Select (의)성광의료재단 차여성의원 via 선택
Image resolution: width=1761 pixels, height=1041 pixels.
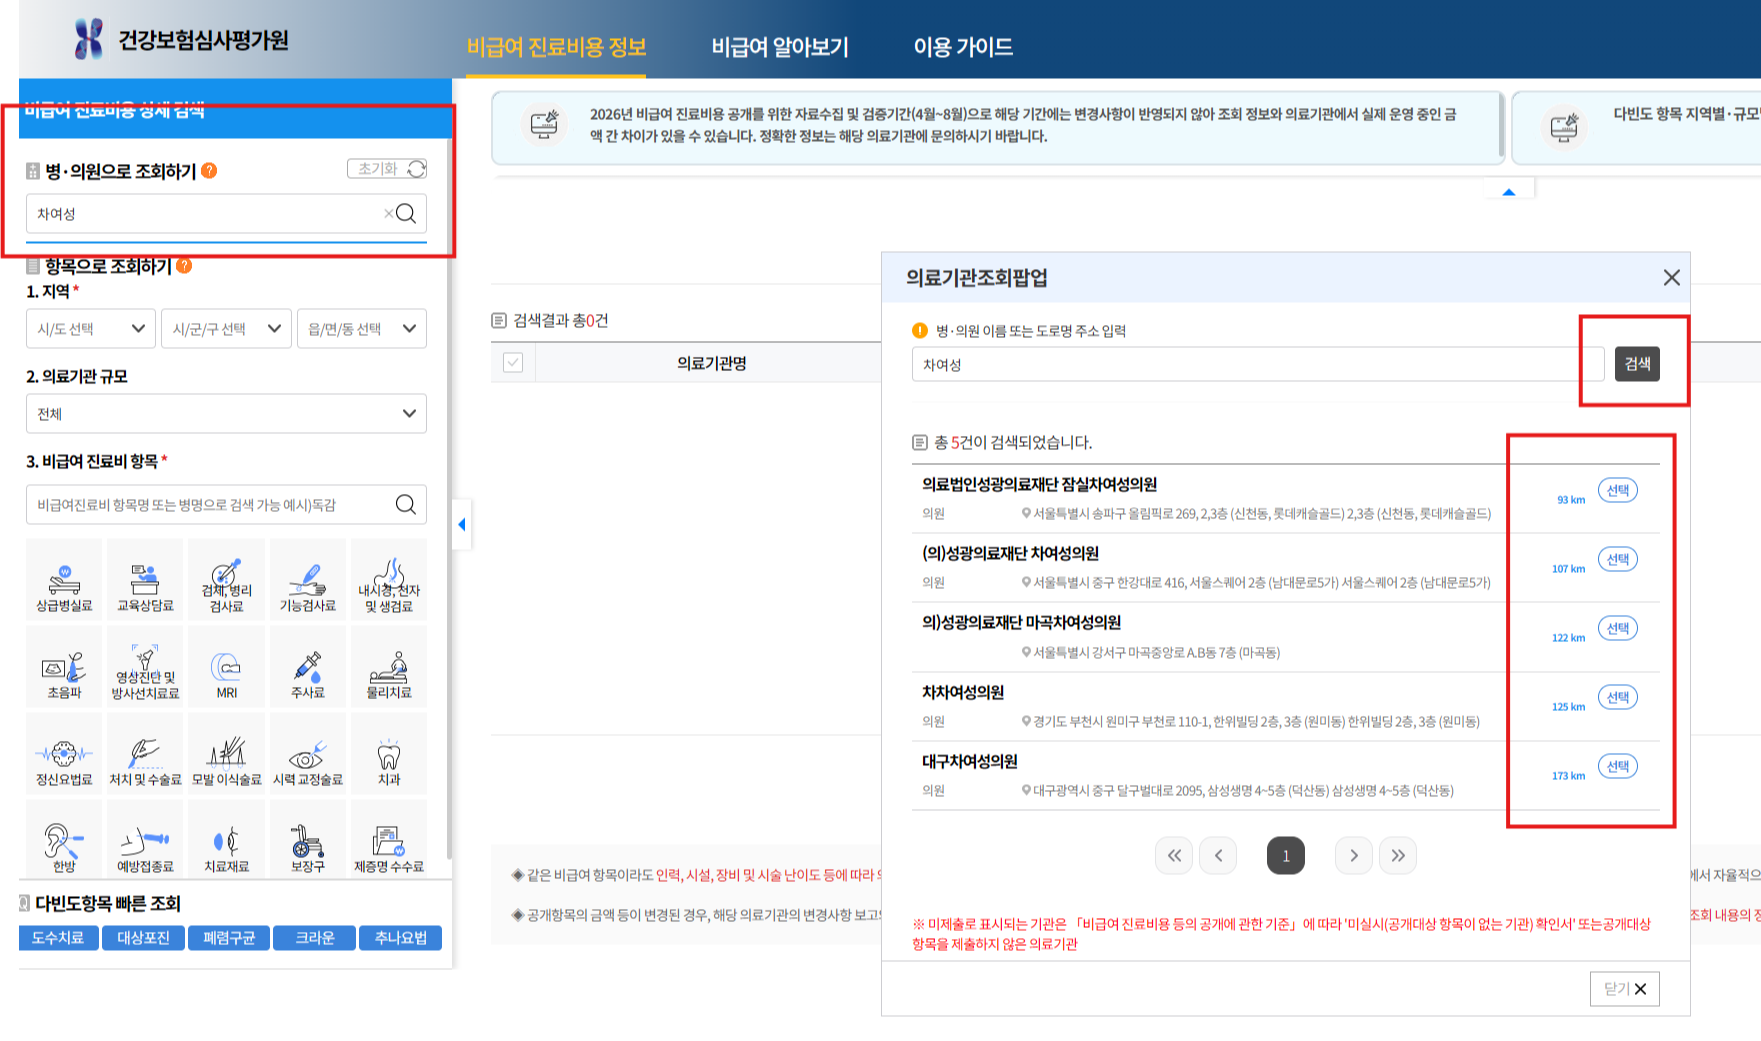tap(1618, 559)
